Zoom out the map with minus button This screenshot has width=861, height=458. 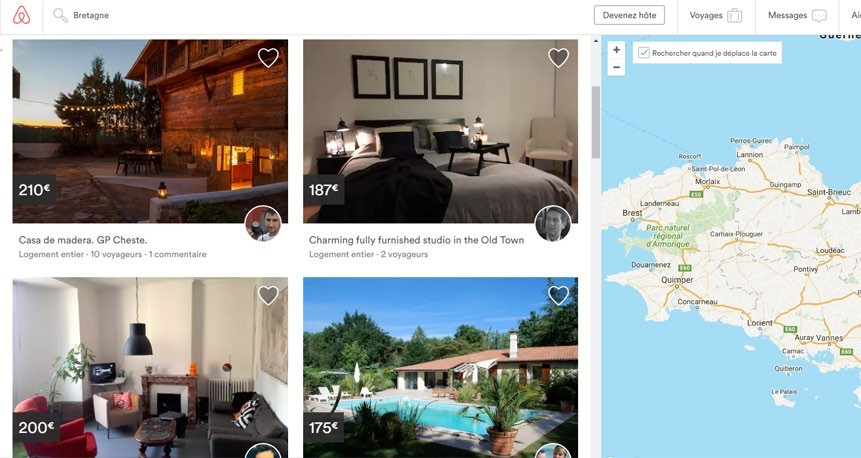(616, 67)
